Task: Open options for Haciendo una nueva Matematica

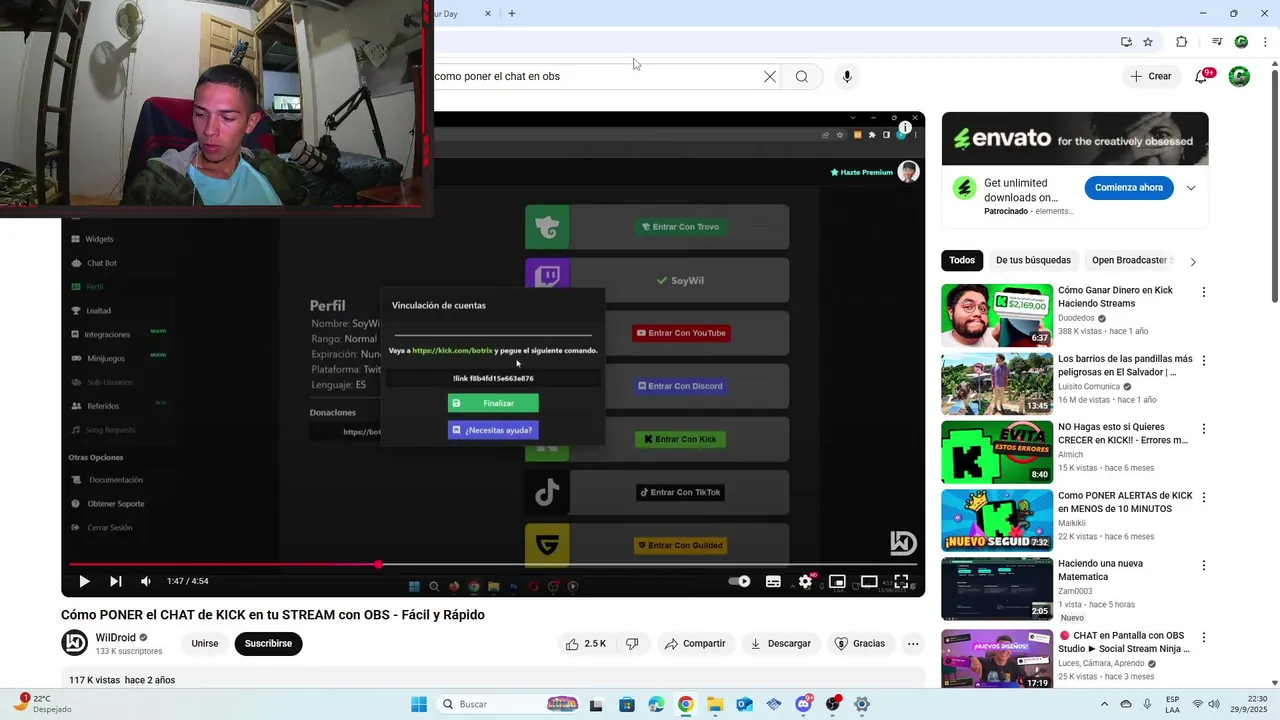Action: click(x=1204, y=565)
